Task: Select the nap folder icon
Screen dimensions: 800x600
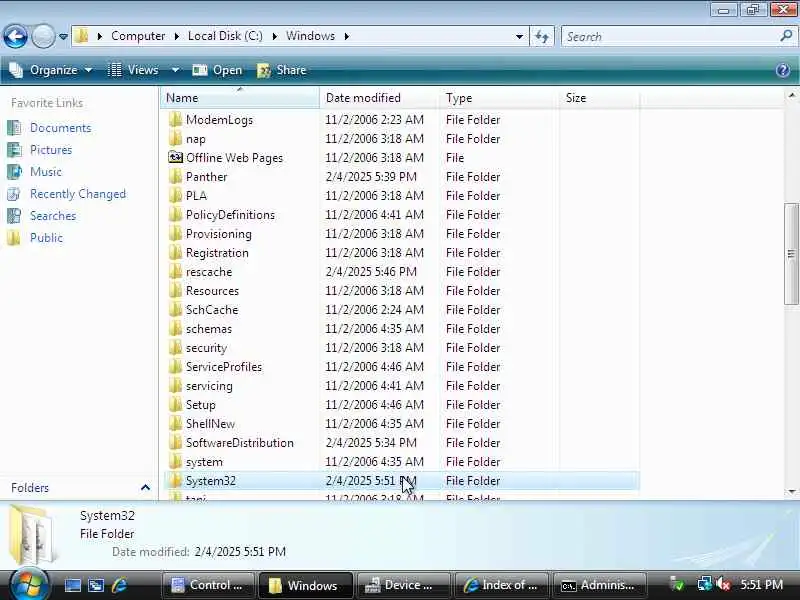Action: pos(175,138)
